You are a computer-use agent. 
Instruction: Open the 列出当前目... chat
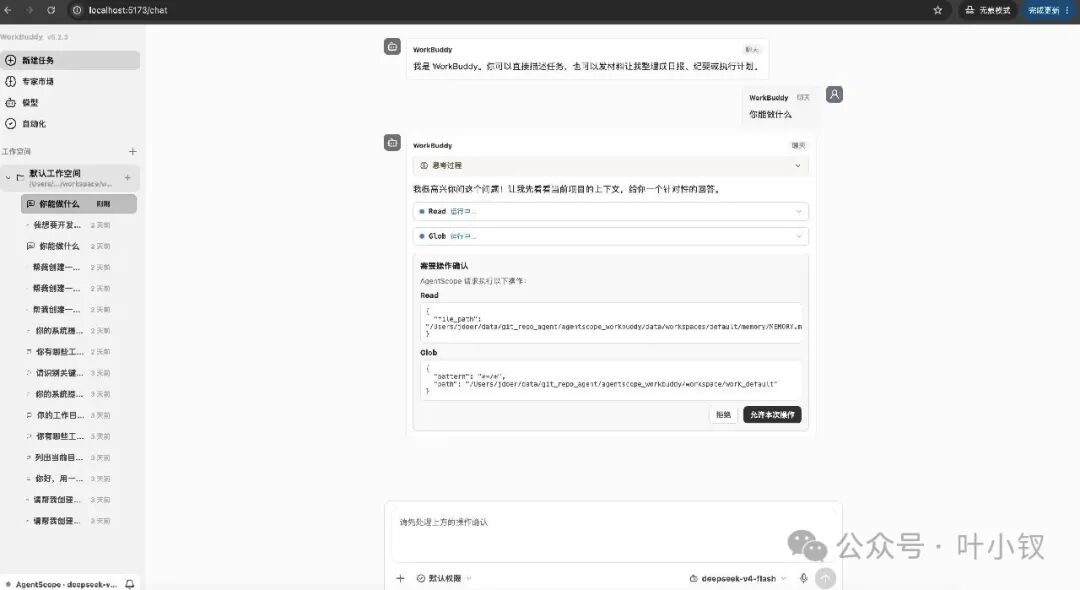point(79,458)
